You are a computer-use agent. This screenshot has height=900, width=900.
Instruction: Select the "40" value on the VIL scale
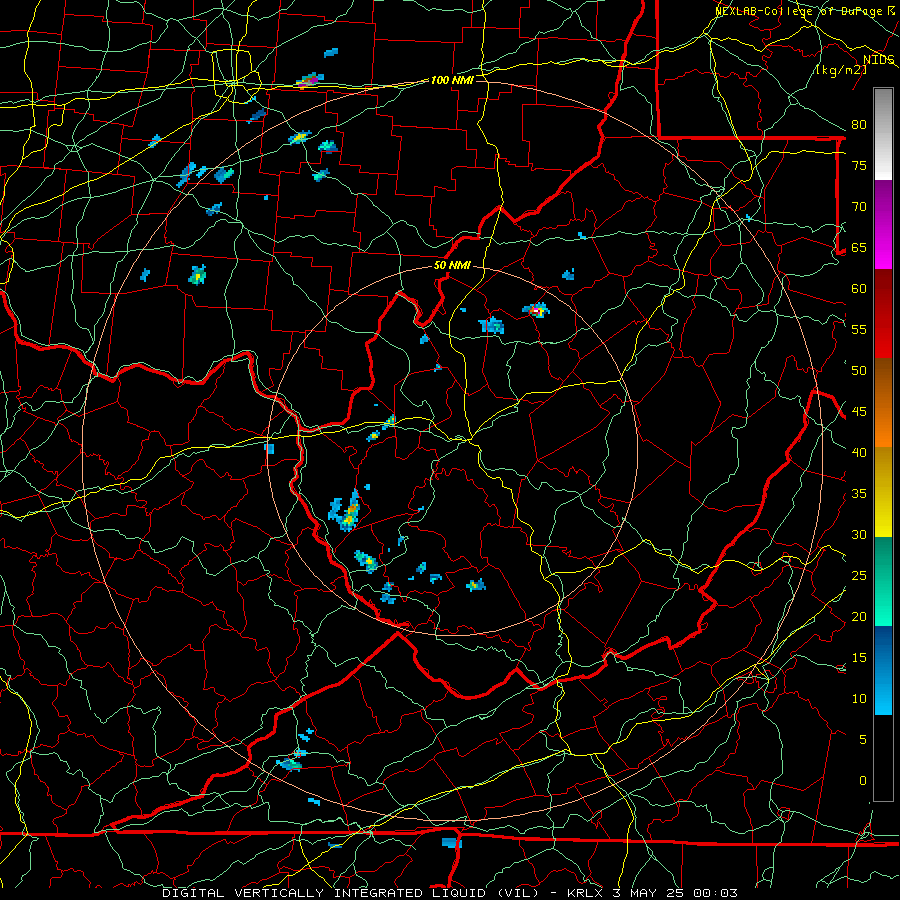pyautogui.click(x=859, y=453)
